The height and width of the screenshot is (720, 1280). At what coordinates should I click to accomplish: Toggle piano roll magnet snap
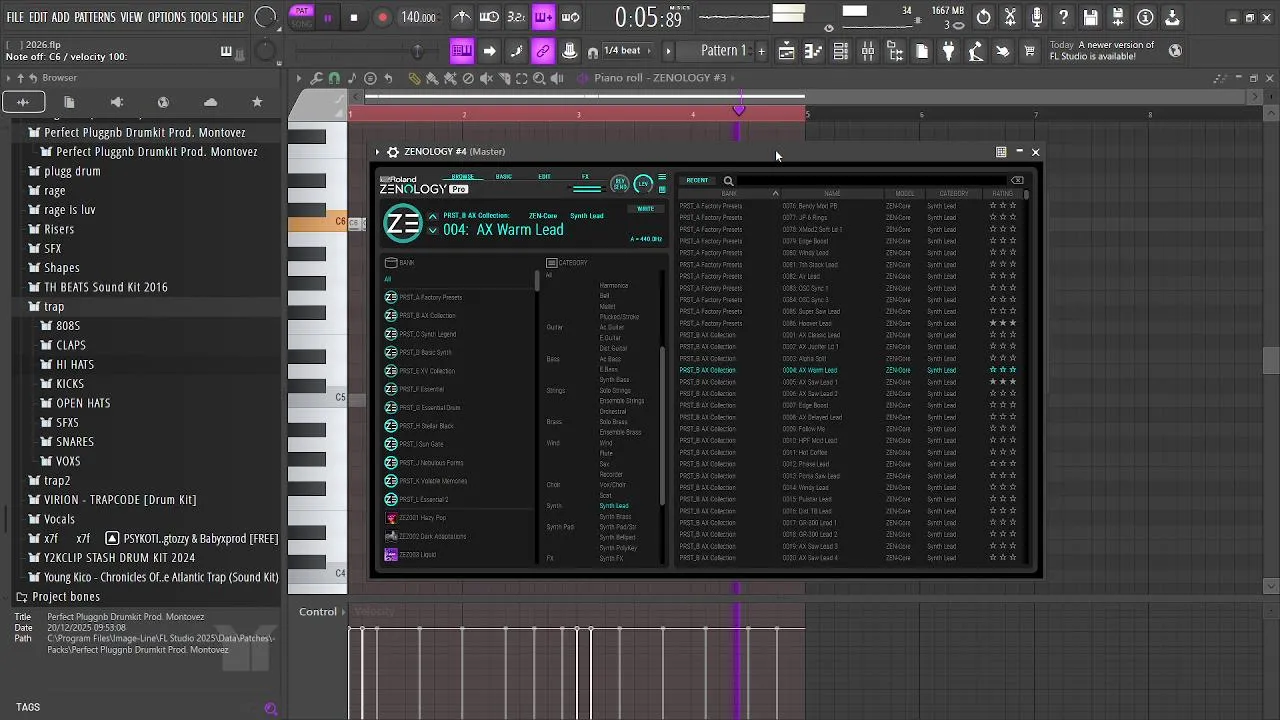[334, 78]
